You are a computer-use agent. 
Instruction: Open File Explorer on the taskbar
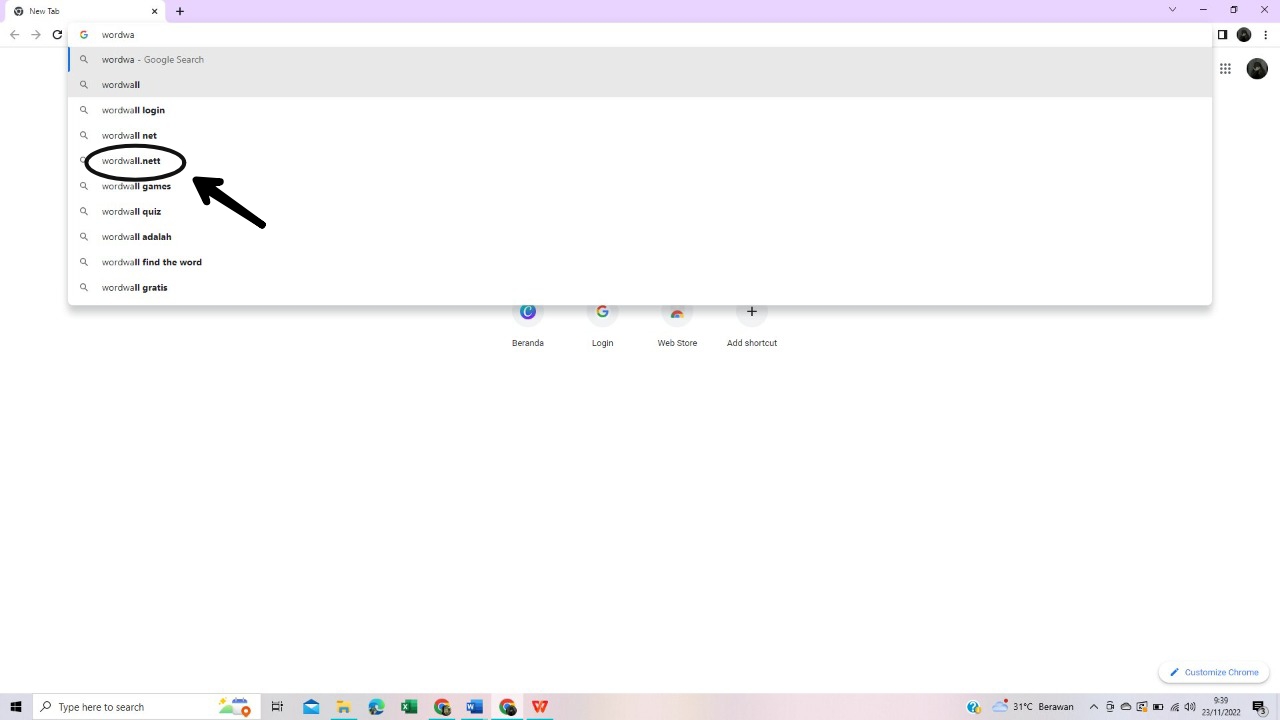pos(343,707)
